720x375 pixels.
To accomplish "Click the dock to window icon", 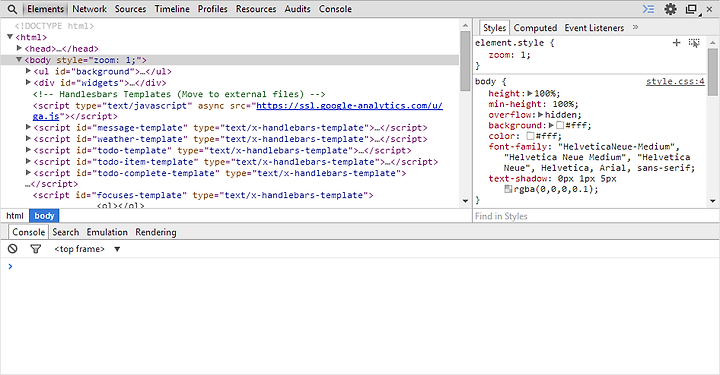I will (x=691, y=9).
